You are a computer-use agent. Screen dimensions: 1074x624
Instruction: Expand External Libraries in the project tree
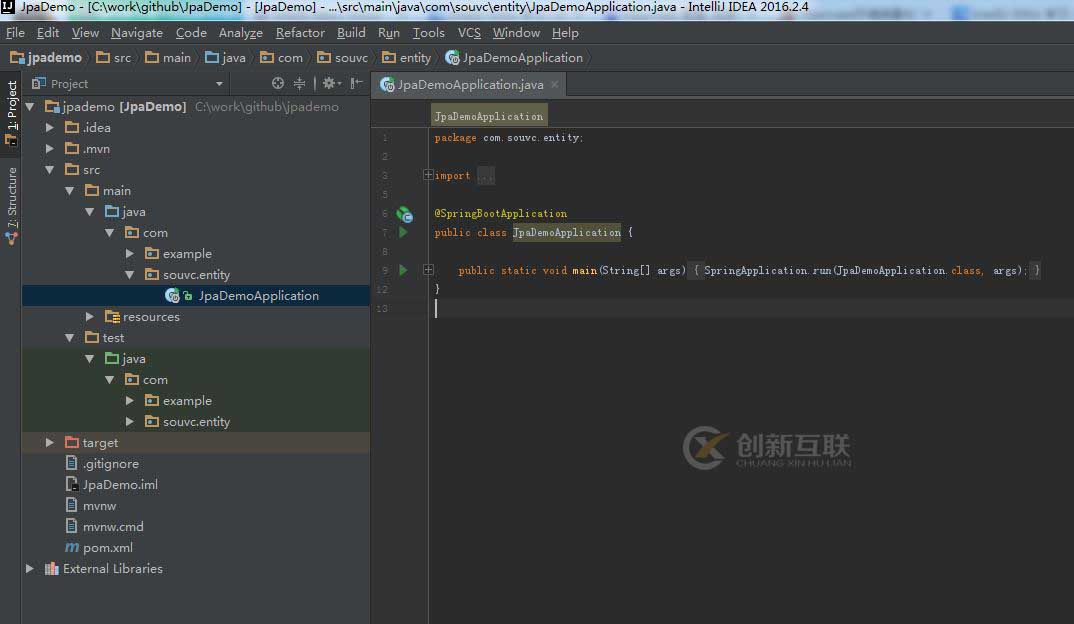tap(30, 569)
